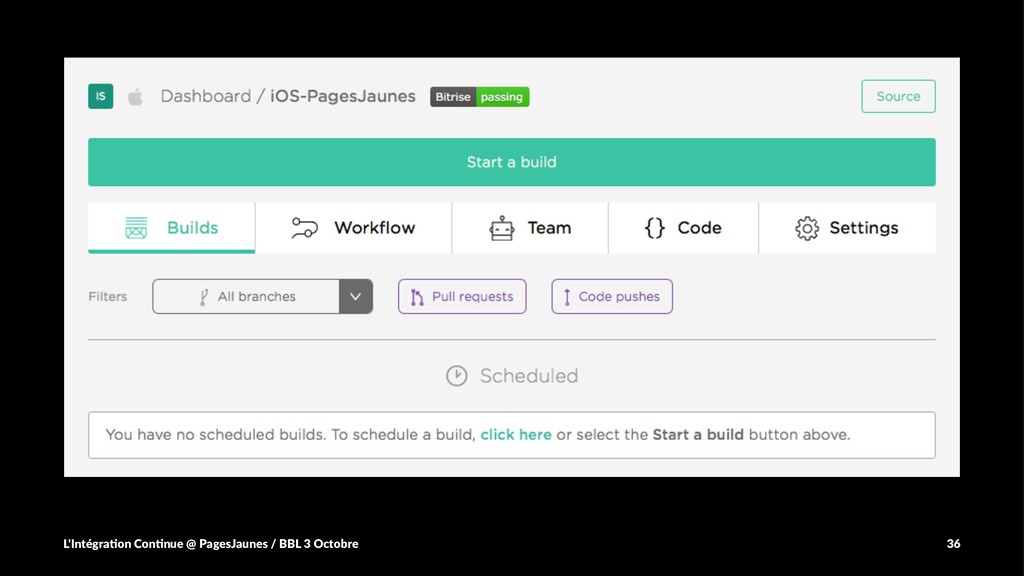Click the Scheduled clock icon
The width and height of the screenshot is (1024, 576).
pos(456,376)
